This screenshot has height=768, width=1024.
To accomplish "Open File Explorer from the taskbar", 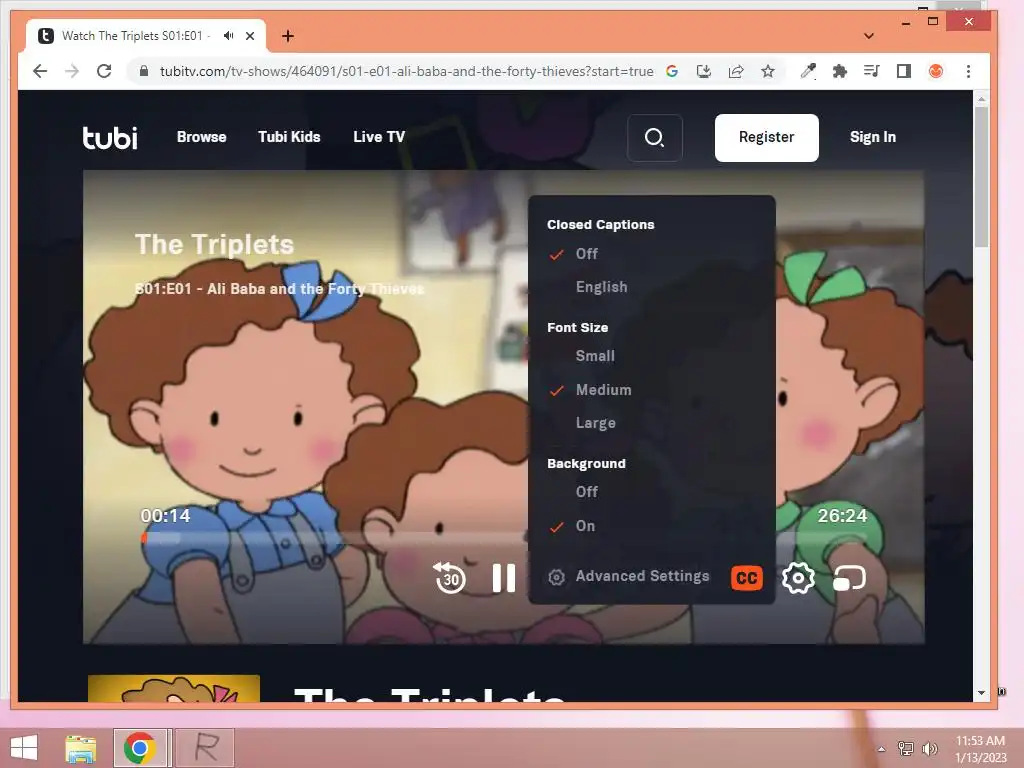I will pos(80,748).
